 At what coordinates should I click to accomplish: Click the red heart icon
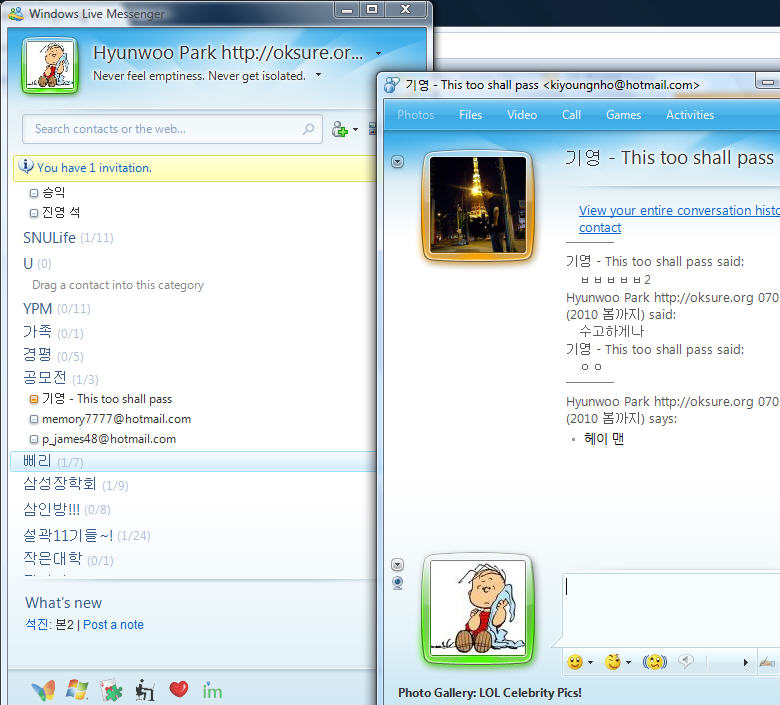tap(178, 689)
